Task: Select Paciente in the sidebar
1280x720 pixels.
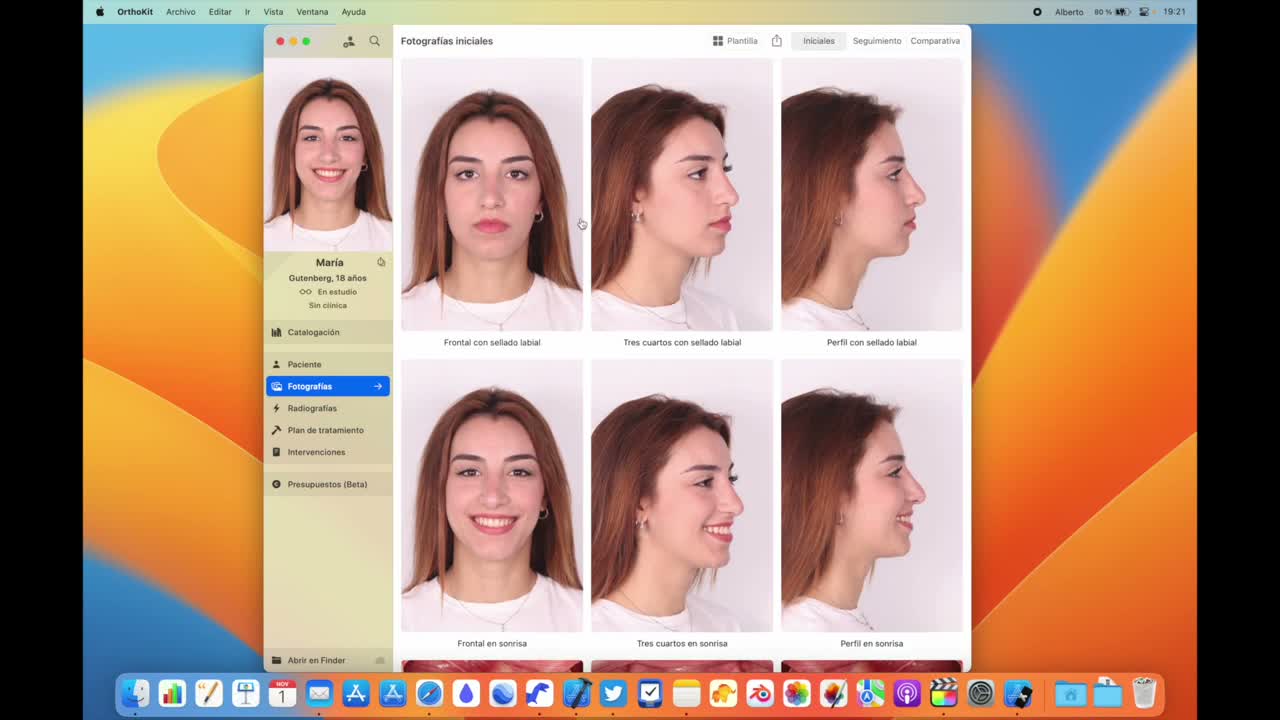Action: point(328,364)
